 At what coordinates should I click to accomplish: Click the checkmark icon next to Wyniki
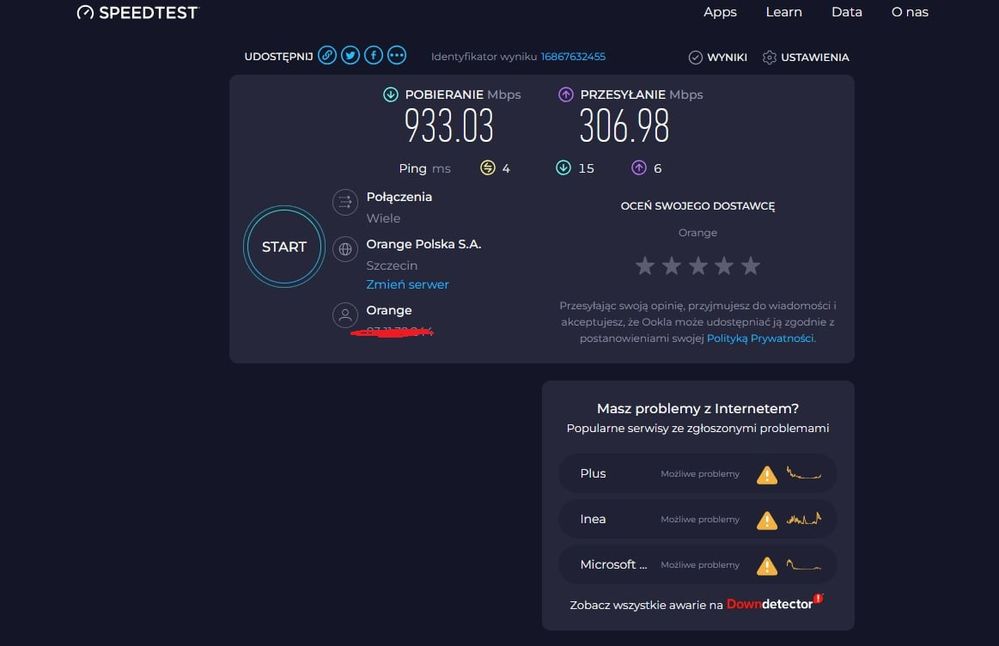click(x=696, y=58)
